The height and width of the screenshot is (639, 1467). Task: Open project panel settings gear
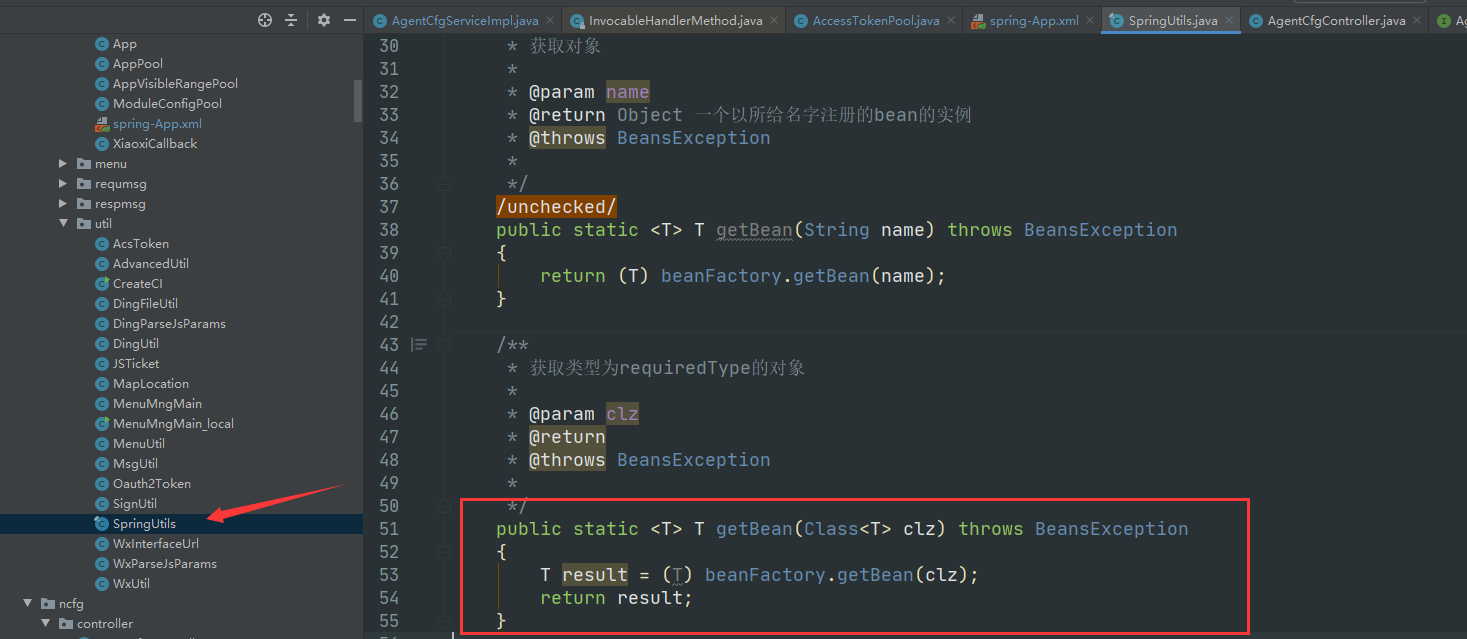323,20
